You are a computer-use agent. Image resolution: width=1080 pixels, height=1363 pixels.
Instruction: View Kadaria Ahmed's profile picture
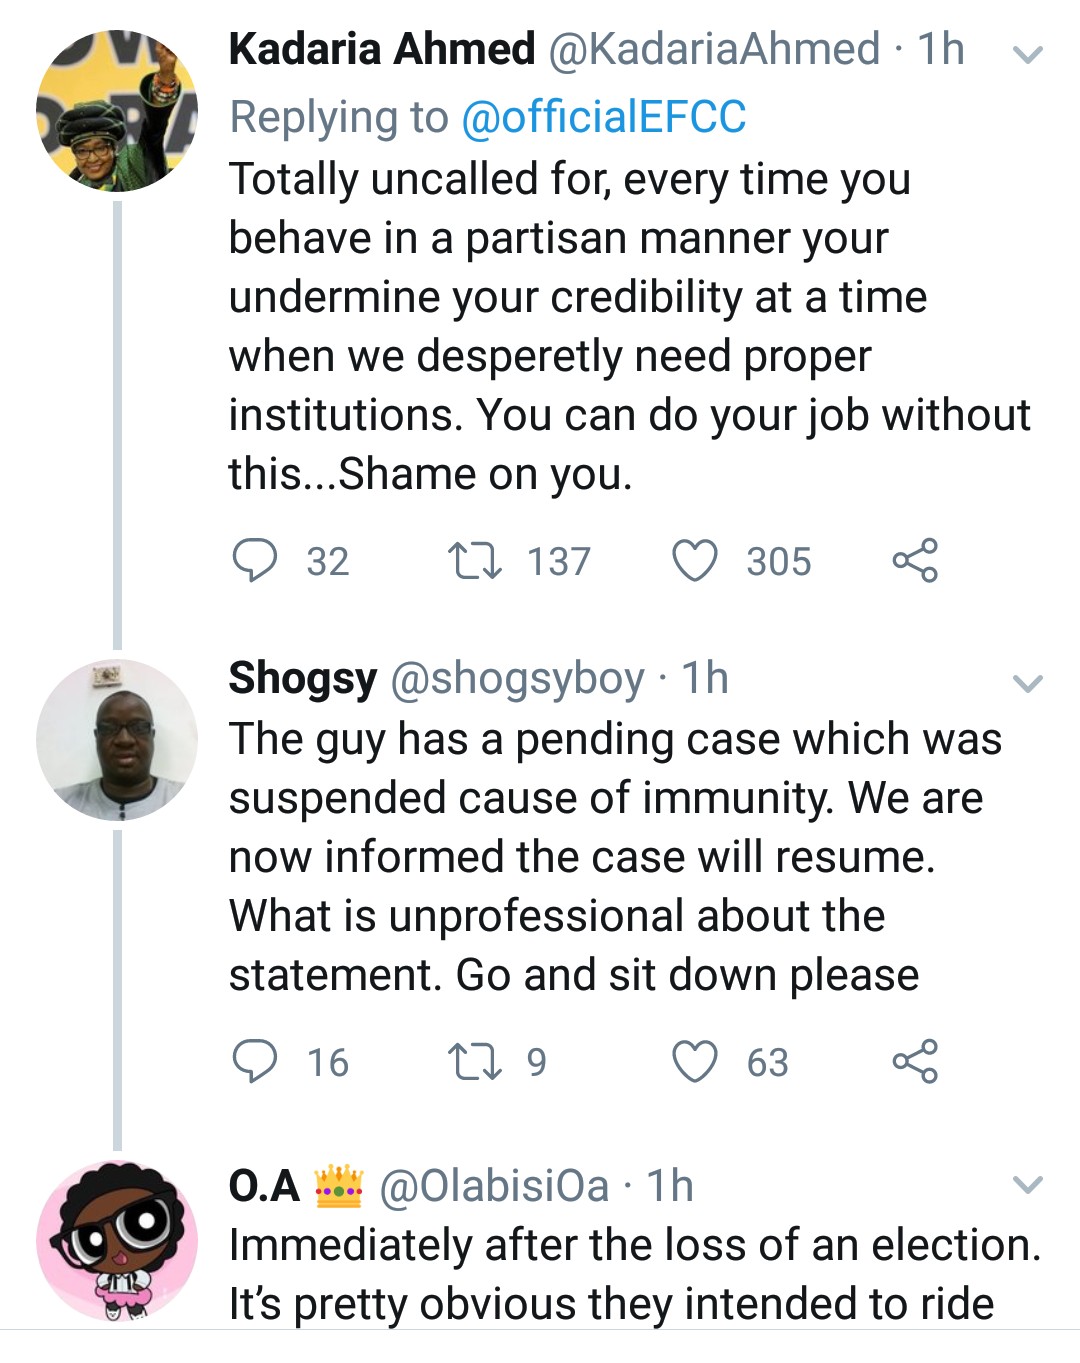pos(117,110)
